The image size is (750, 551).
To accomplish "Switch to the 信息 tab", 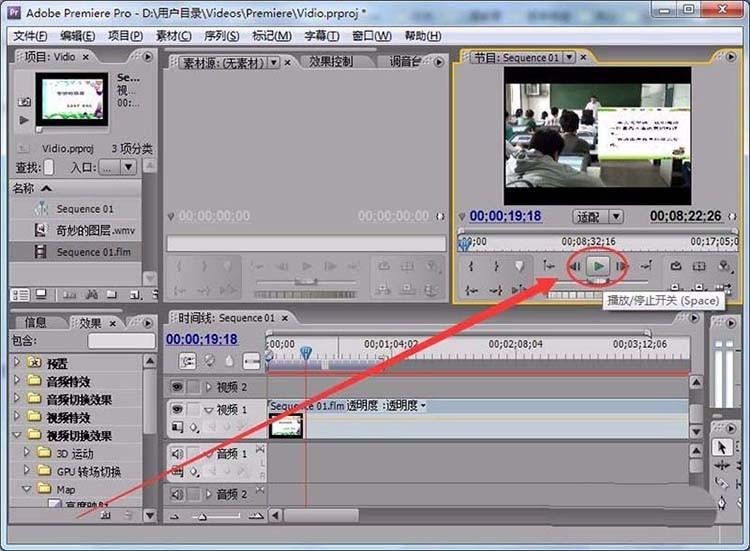I will [x=35, y=323].
